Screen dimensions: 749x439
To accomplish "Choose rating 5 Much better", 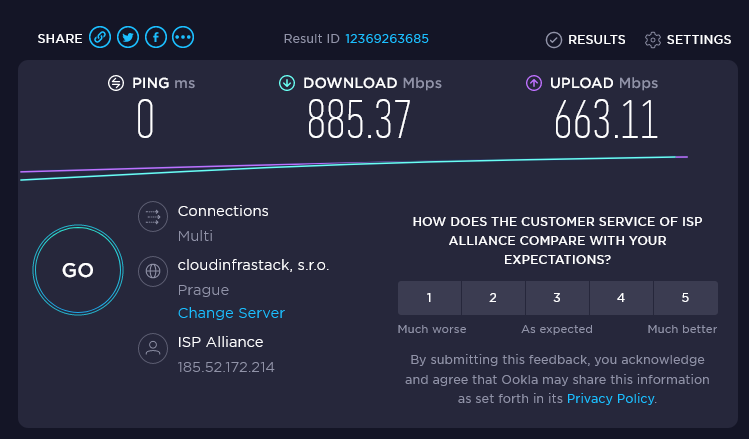I will 685,298.
